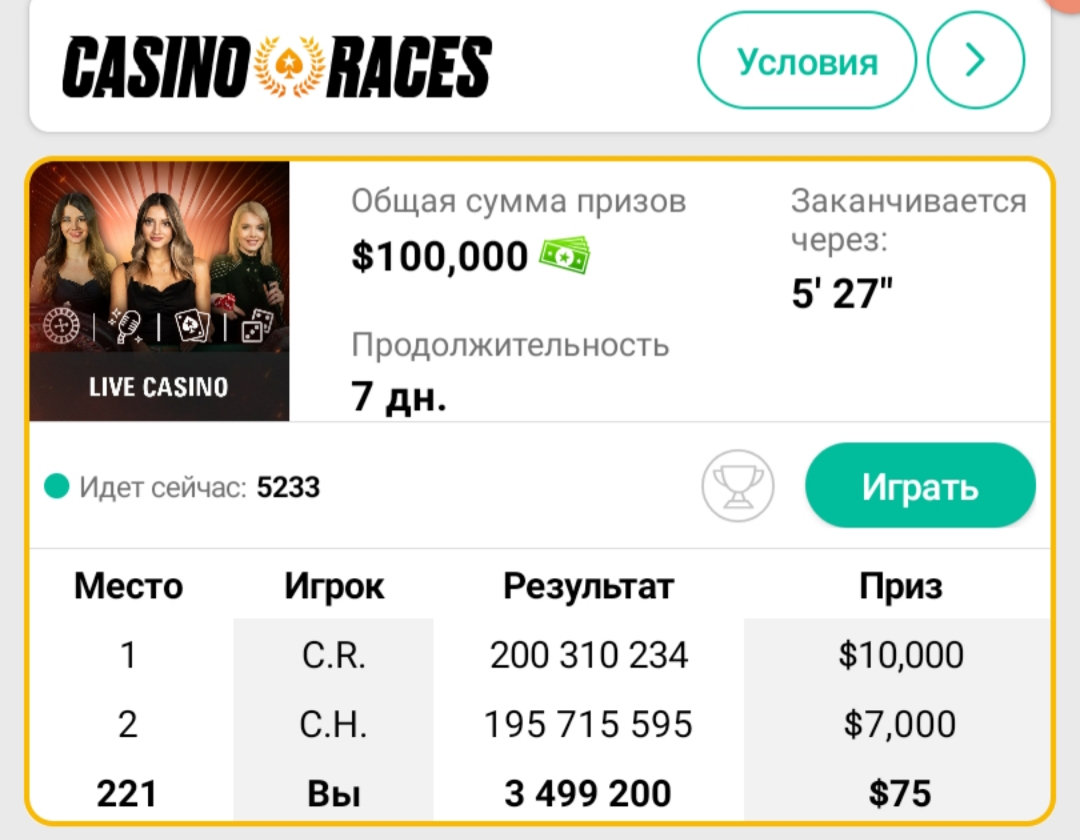Tap the laurel spade logo emblem
The height and width of the screenshot is (840, 1080).
(x=289, y=66)
